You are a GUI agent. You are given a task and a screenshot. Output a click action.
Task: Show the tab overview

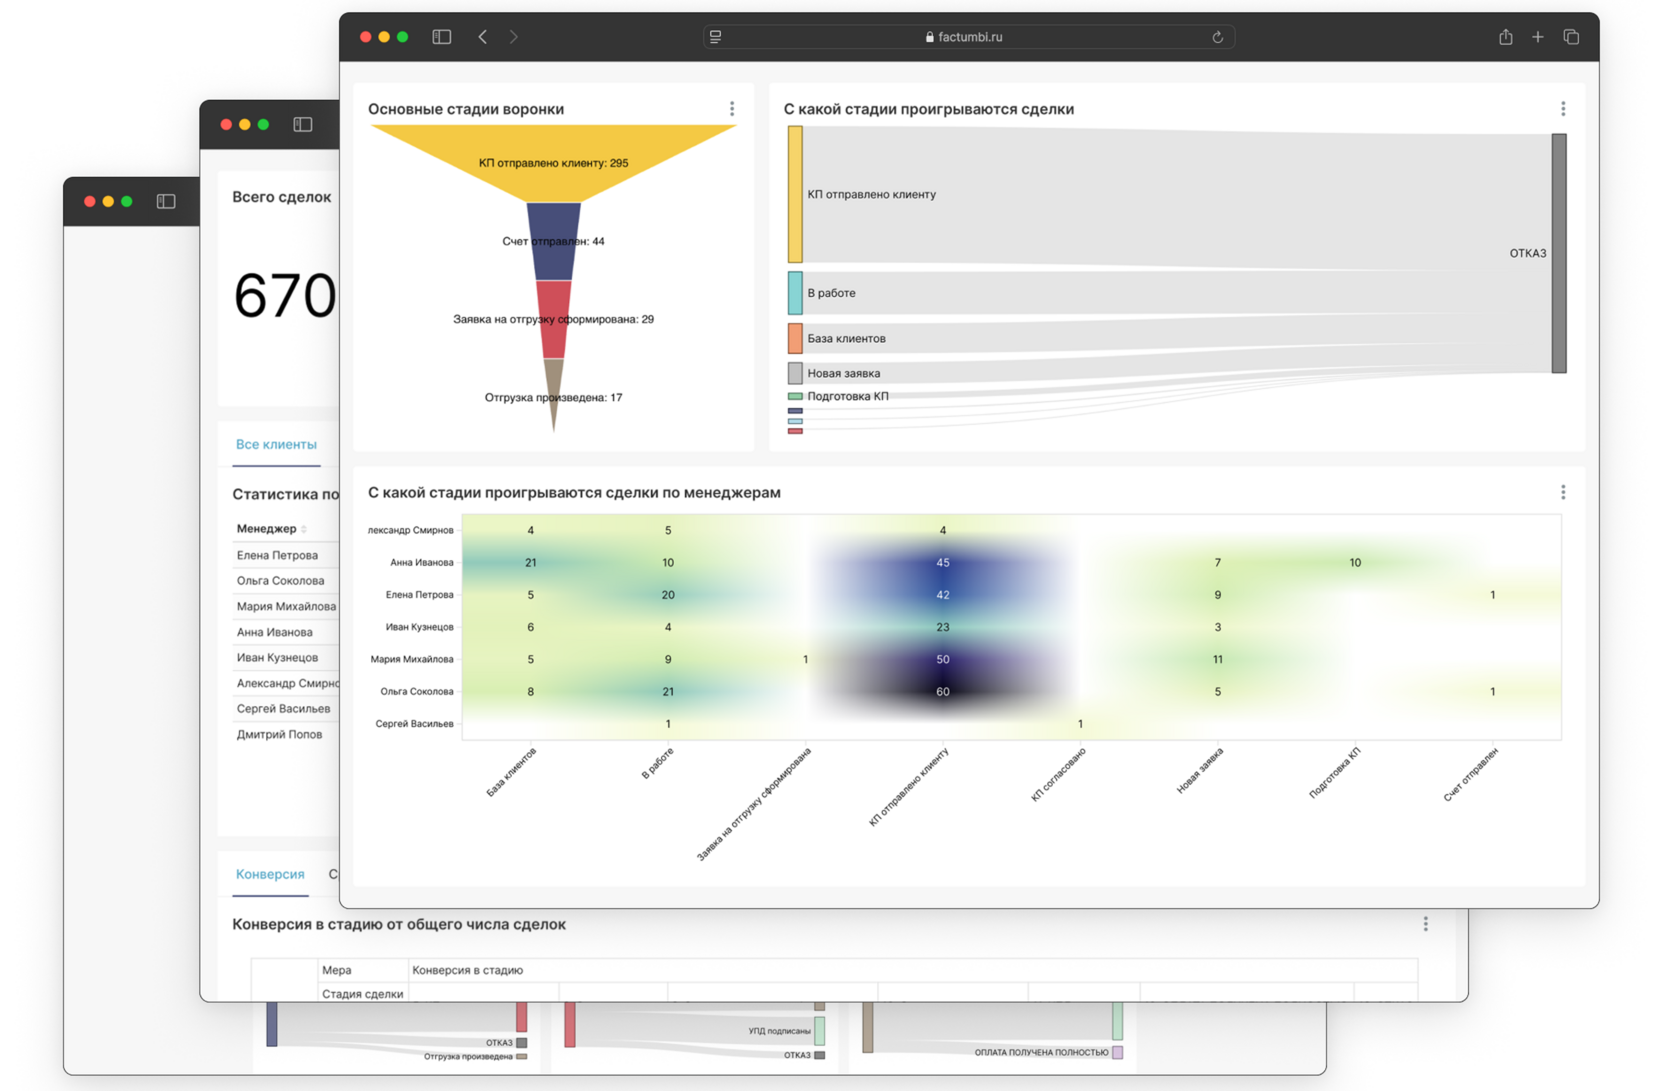point(1571,37)
